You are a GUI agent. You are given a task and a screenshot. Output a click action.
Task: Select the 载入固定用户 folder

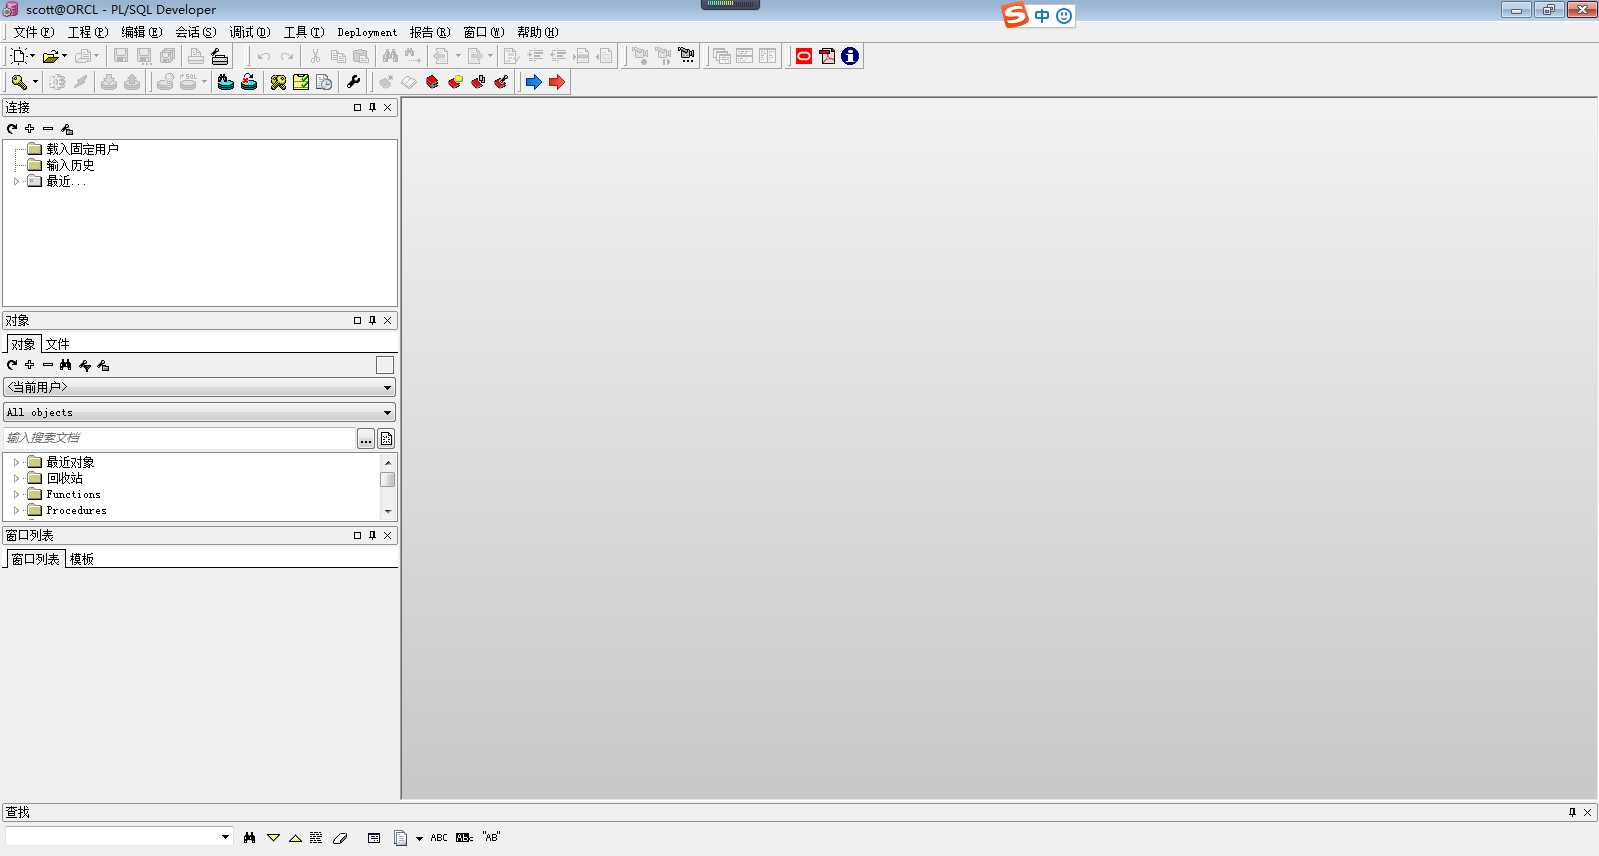pos(82,149)
